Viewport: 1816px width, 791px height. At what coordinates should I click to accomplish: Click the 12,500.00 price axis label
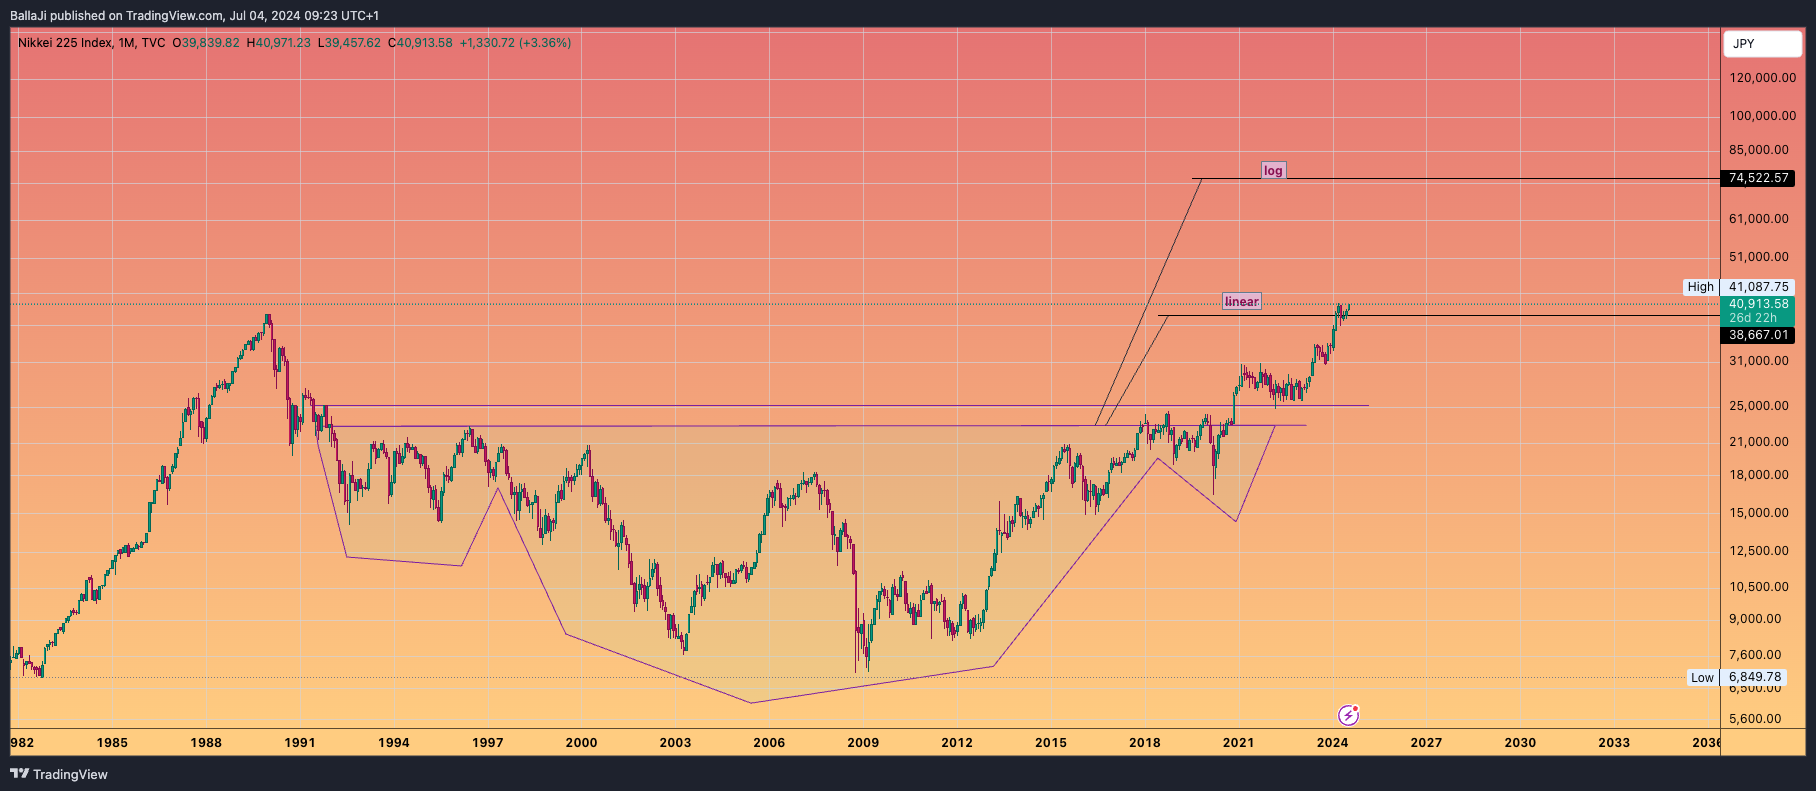pyautogui.click(x=1759, y=551)
